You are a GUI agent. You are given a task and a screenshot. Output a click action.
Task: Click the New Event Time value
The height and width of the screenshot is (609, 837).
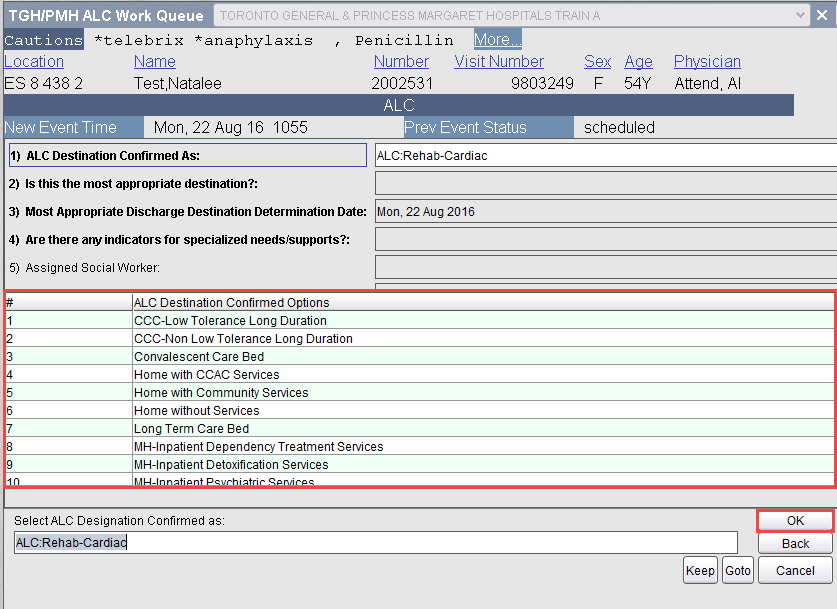pyautogui.click(x=231, y=127)
